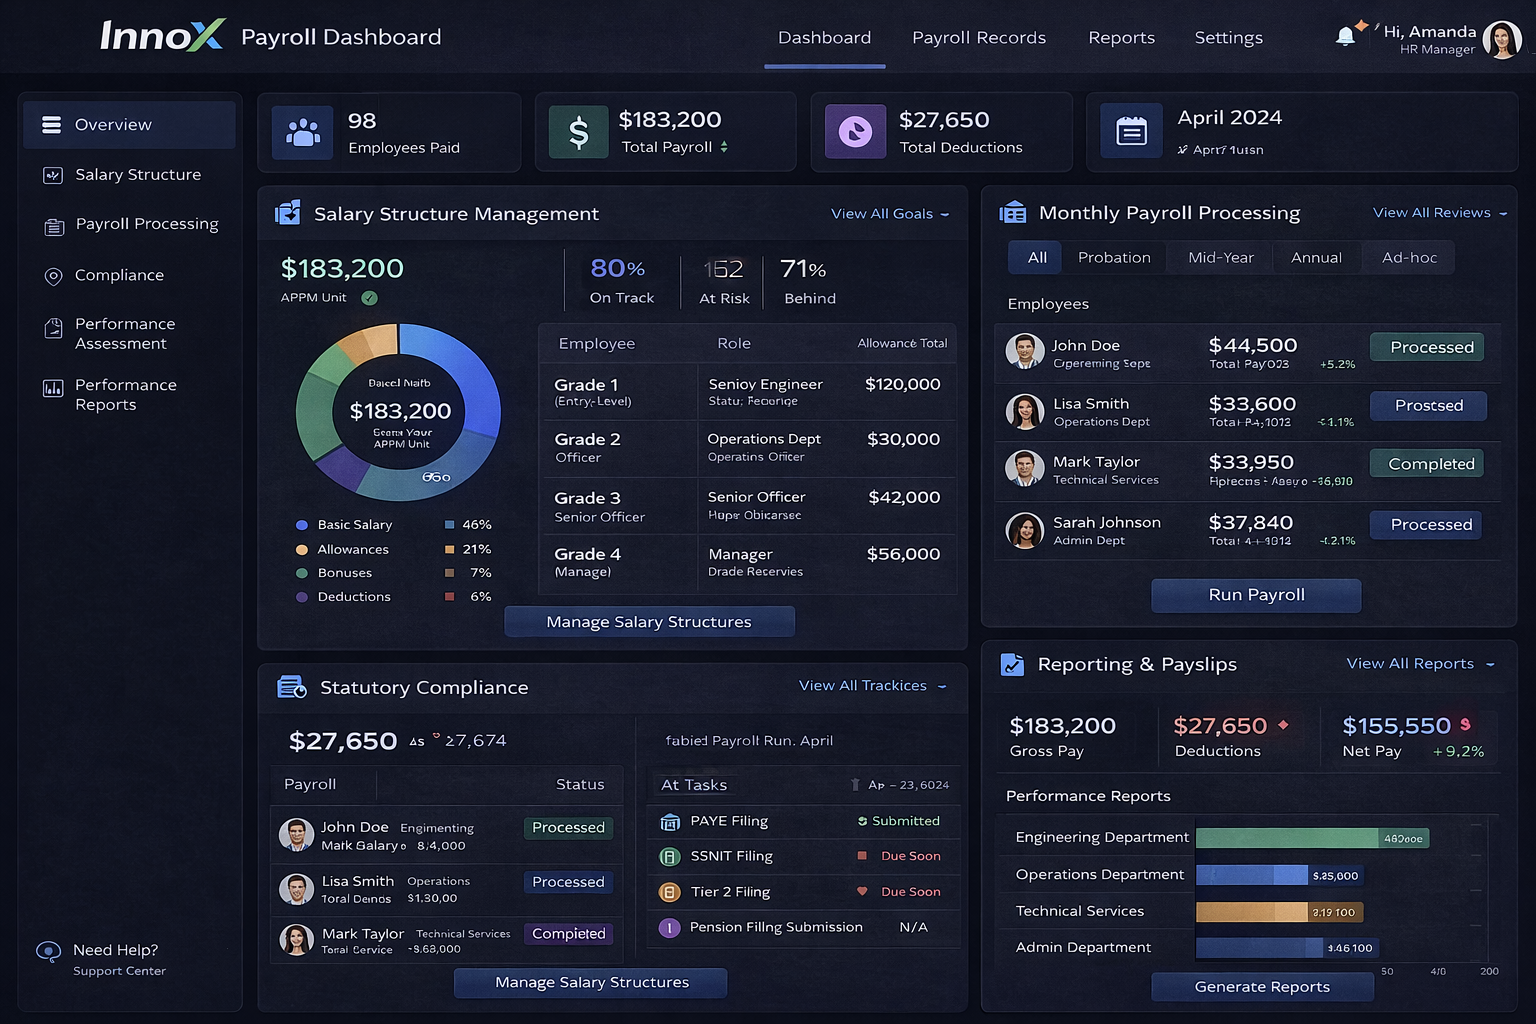The width and height of the screenshot is (1536, 1024).
Task: Open the Support Center link
Action: coord(119,971)
